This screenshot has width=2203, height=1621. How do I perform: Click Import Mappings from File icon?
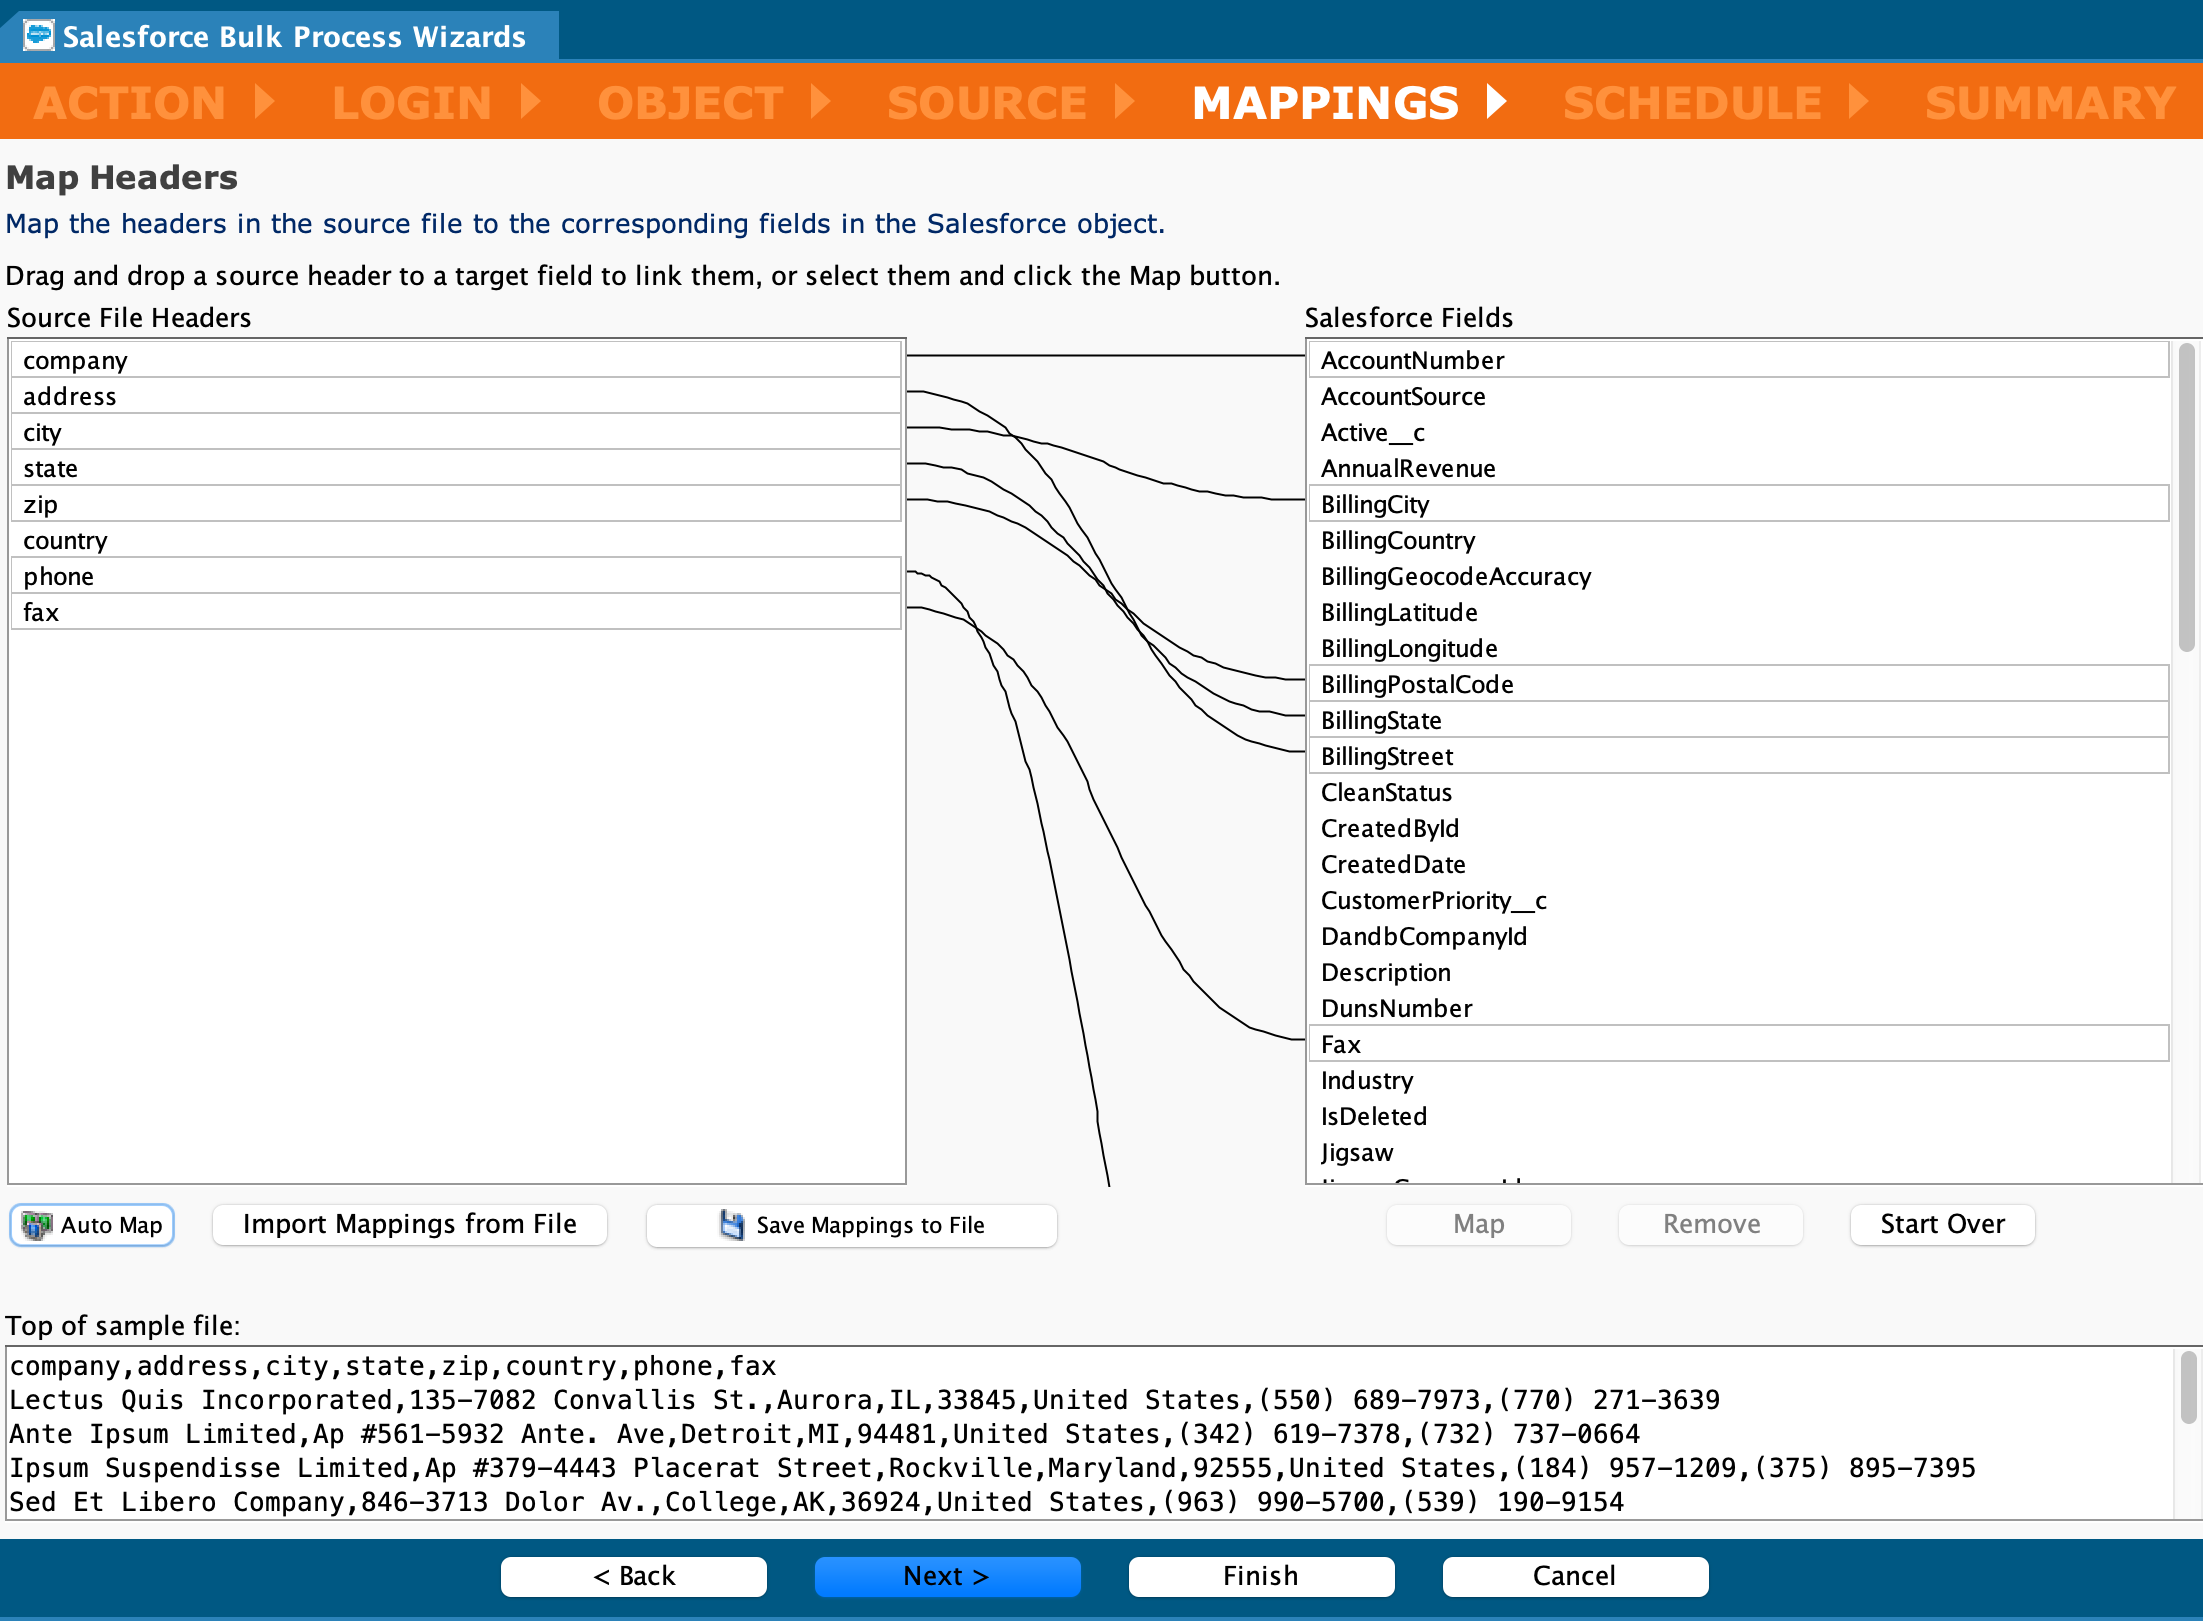pos(409,1224)
